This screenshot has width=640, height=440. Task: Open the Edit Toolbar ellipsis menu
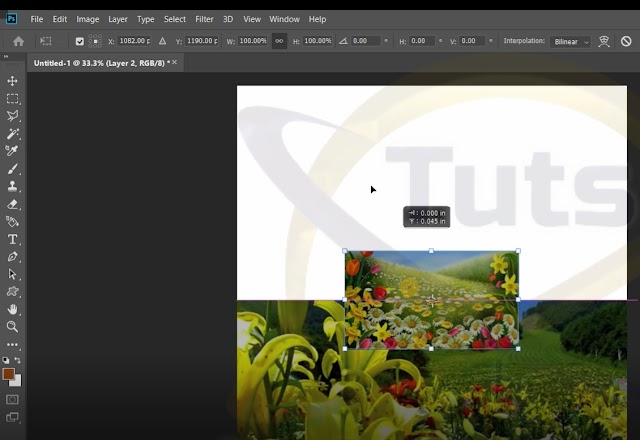(12, 344)
